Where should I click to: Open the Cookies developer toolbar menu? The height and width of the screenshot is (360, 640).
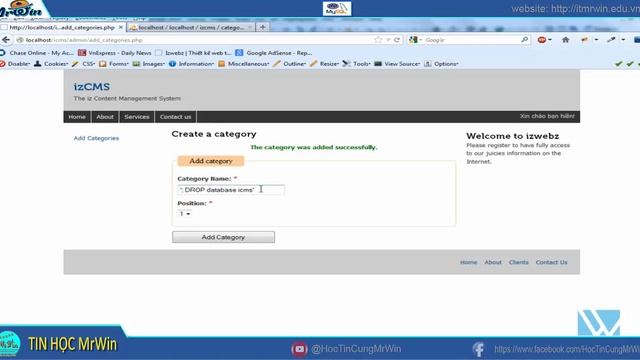pos(51,64)
